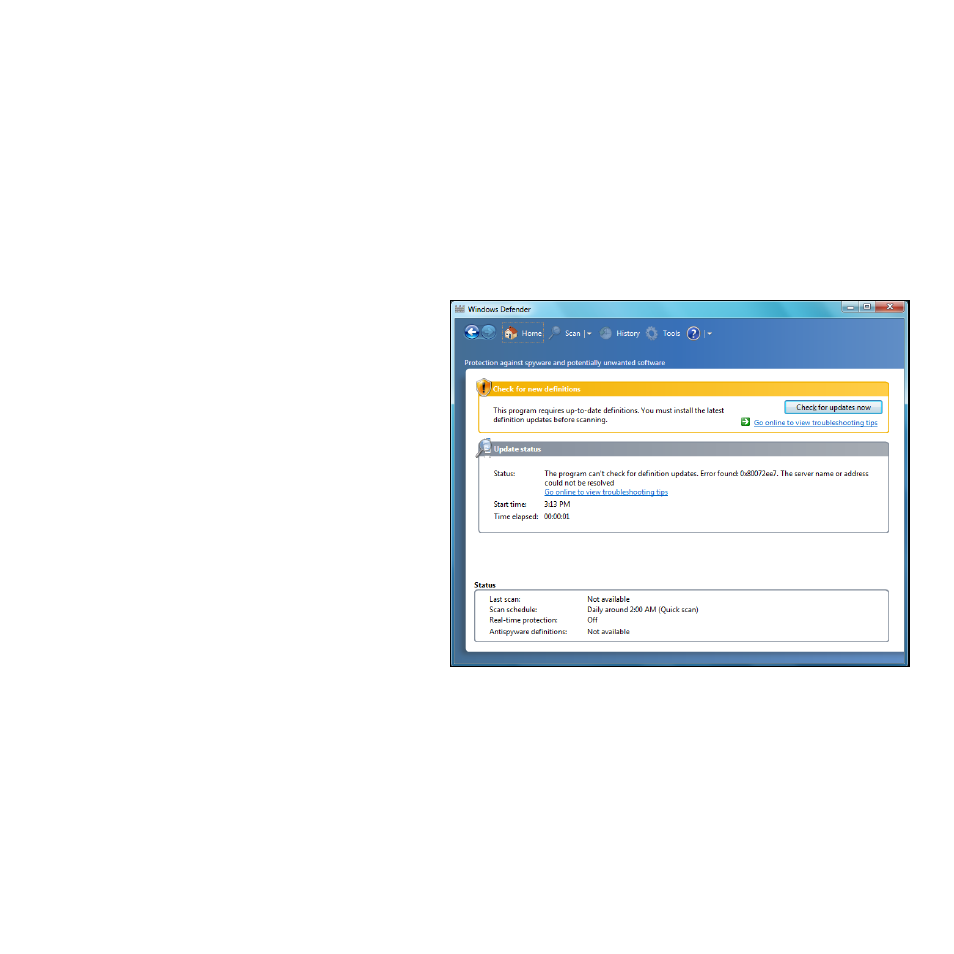Click the bold 'Status' section heading
954x954 pixels.
[x=485, y=585]
